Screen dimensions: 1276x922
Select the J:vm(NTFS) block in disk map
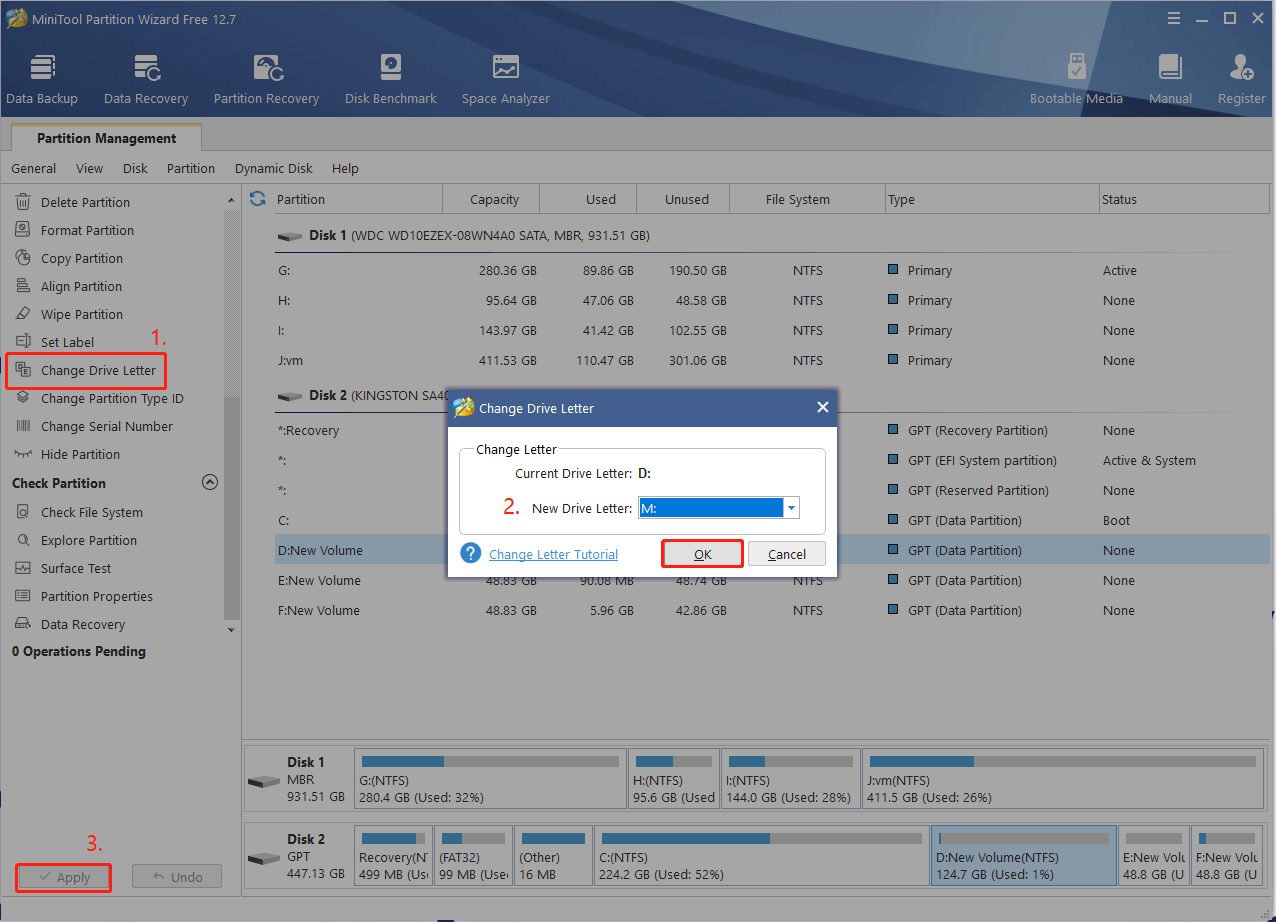click(1063, 778)
